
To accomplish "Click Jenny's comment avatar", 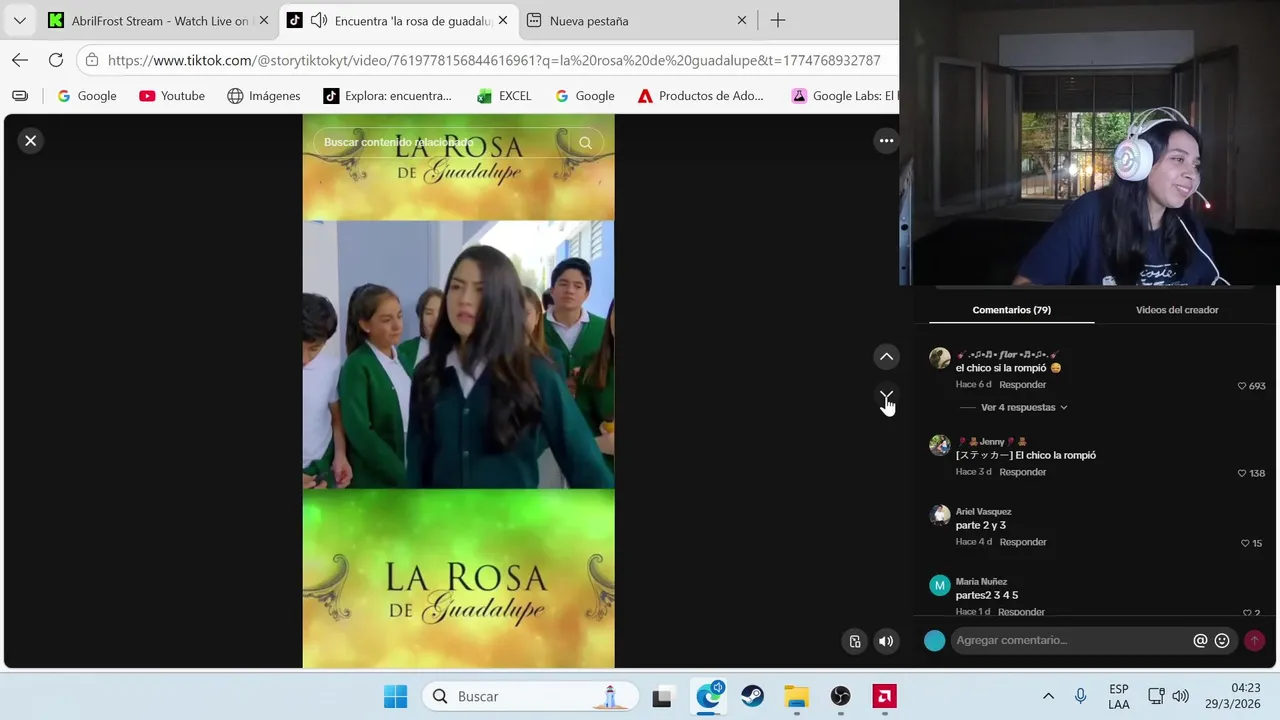I will click(939, 445).
